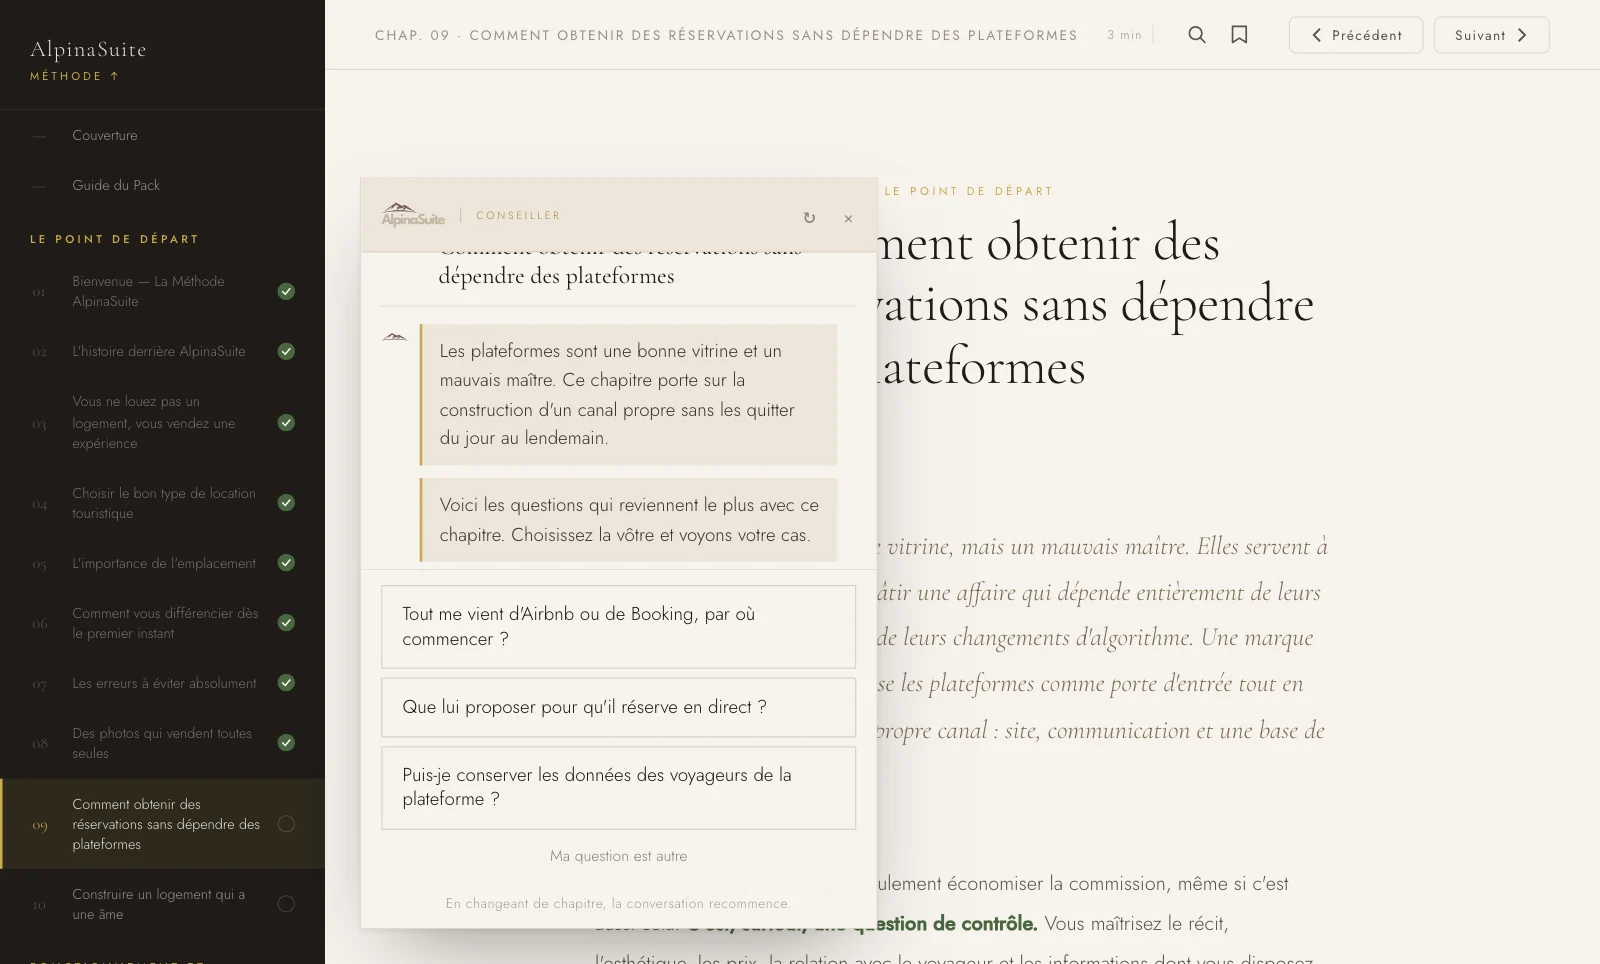This screenshot has width=1600, height=964.
Task: Close the Conseiller chat panel
Action: 848,219
